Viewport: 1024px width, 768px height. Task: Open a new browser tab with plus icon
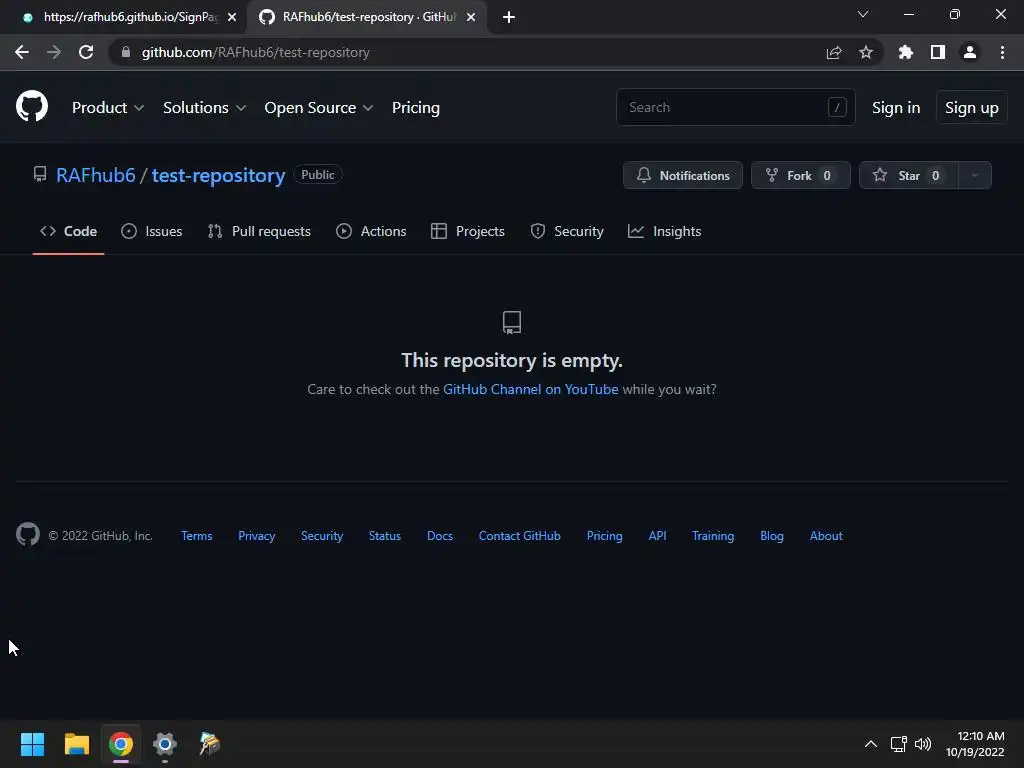(509, 17)
